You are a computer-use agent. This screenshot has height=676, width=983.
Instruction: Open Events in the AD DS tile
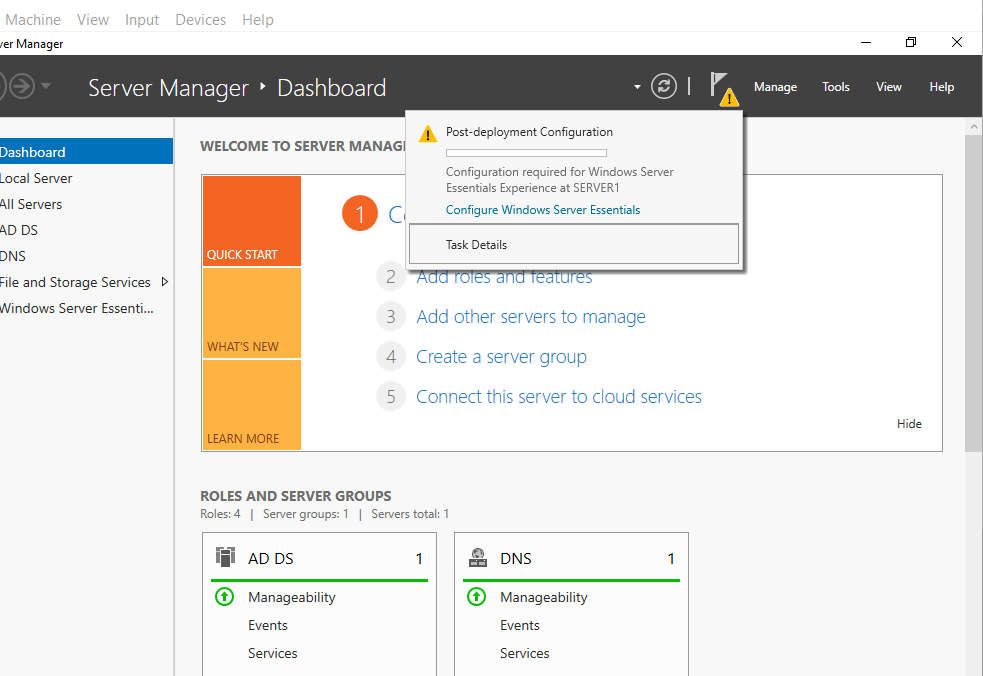(268, 625)
